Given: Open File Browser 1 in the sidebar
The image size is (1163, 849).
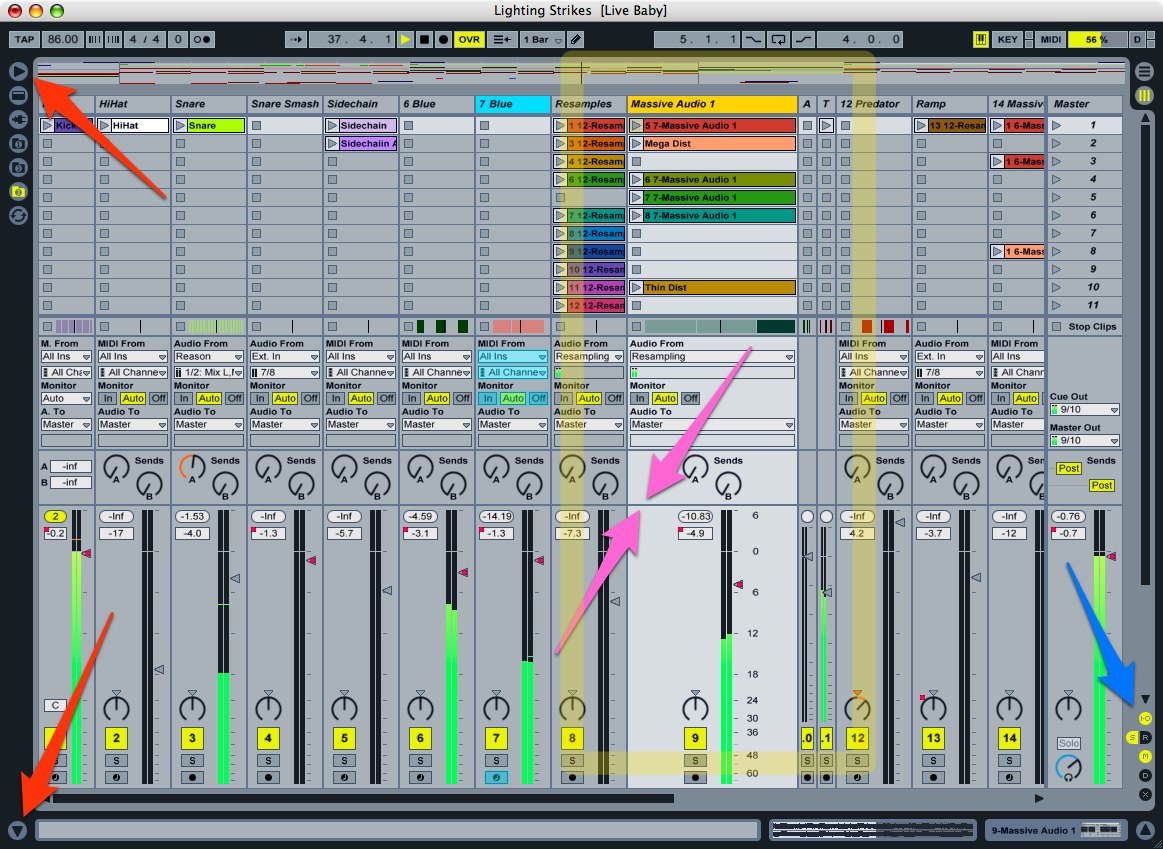Looking at the screenshot, I should click(17, 143).
